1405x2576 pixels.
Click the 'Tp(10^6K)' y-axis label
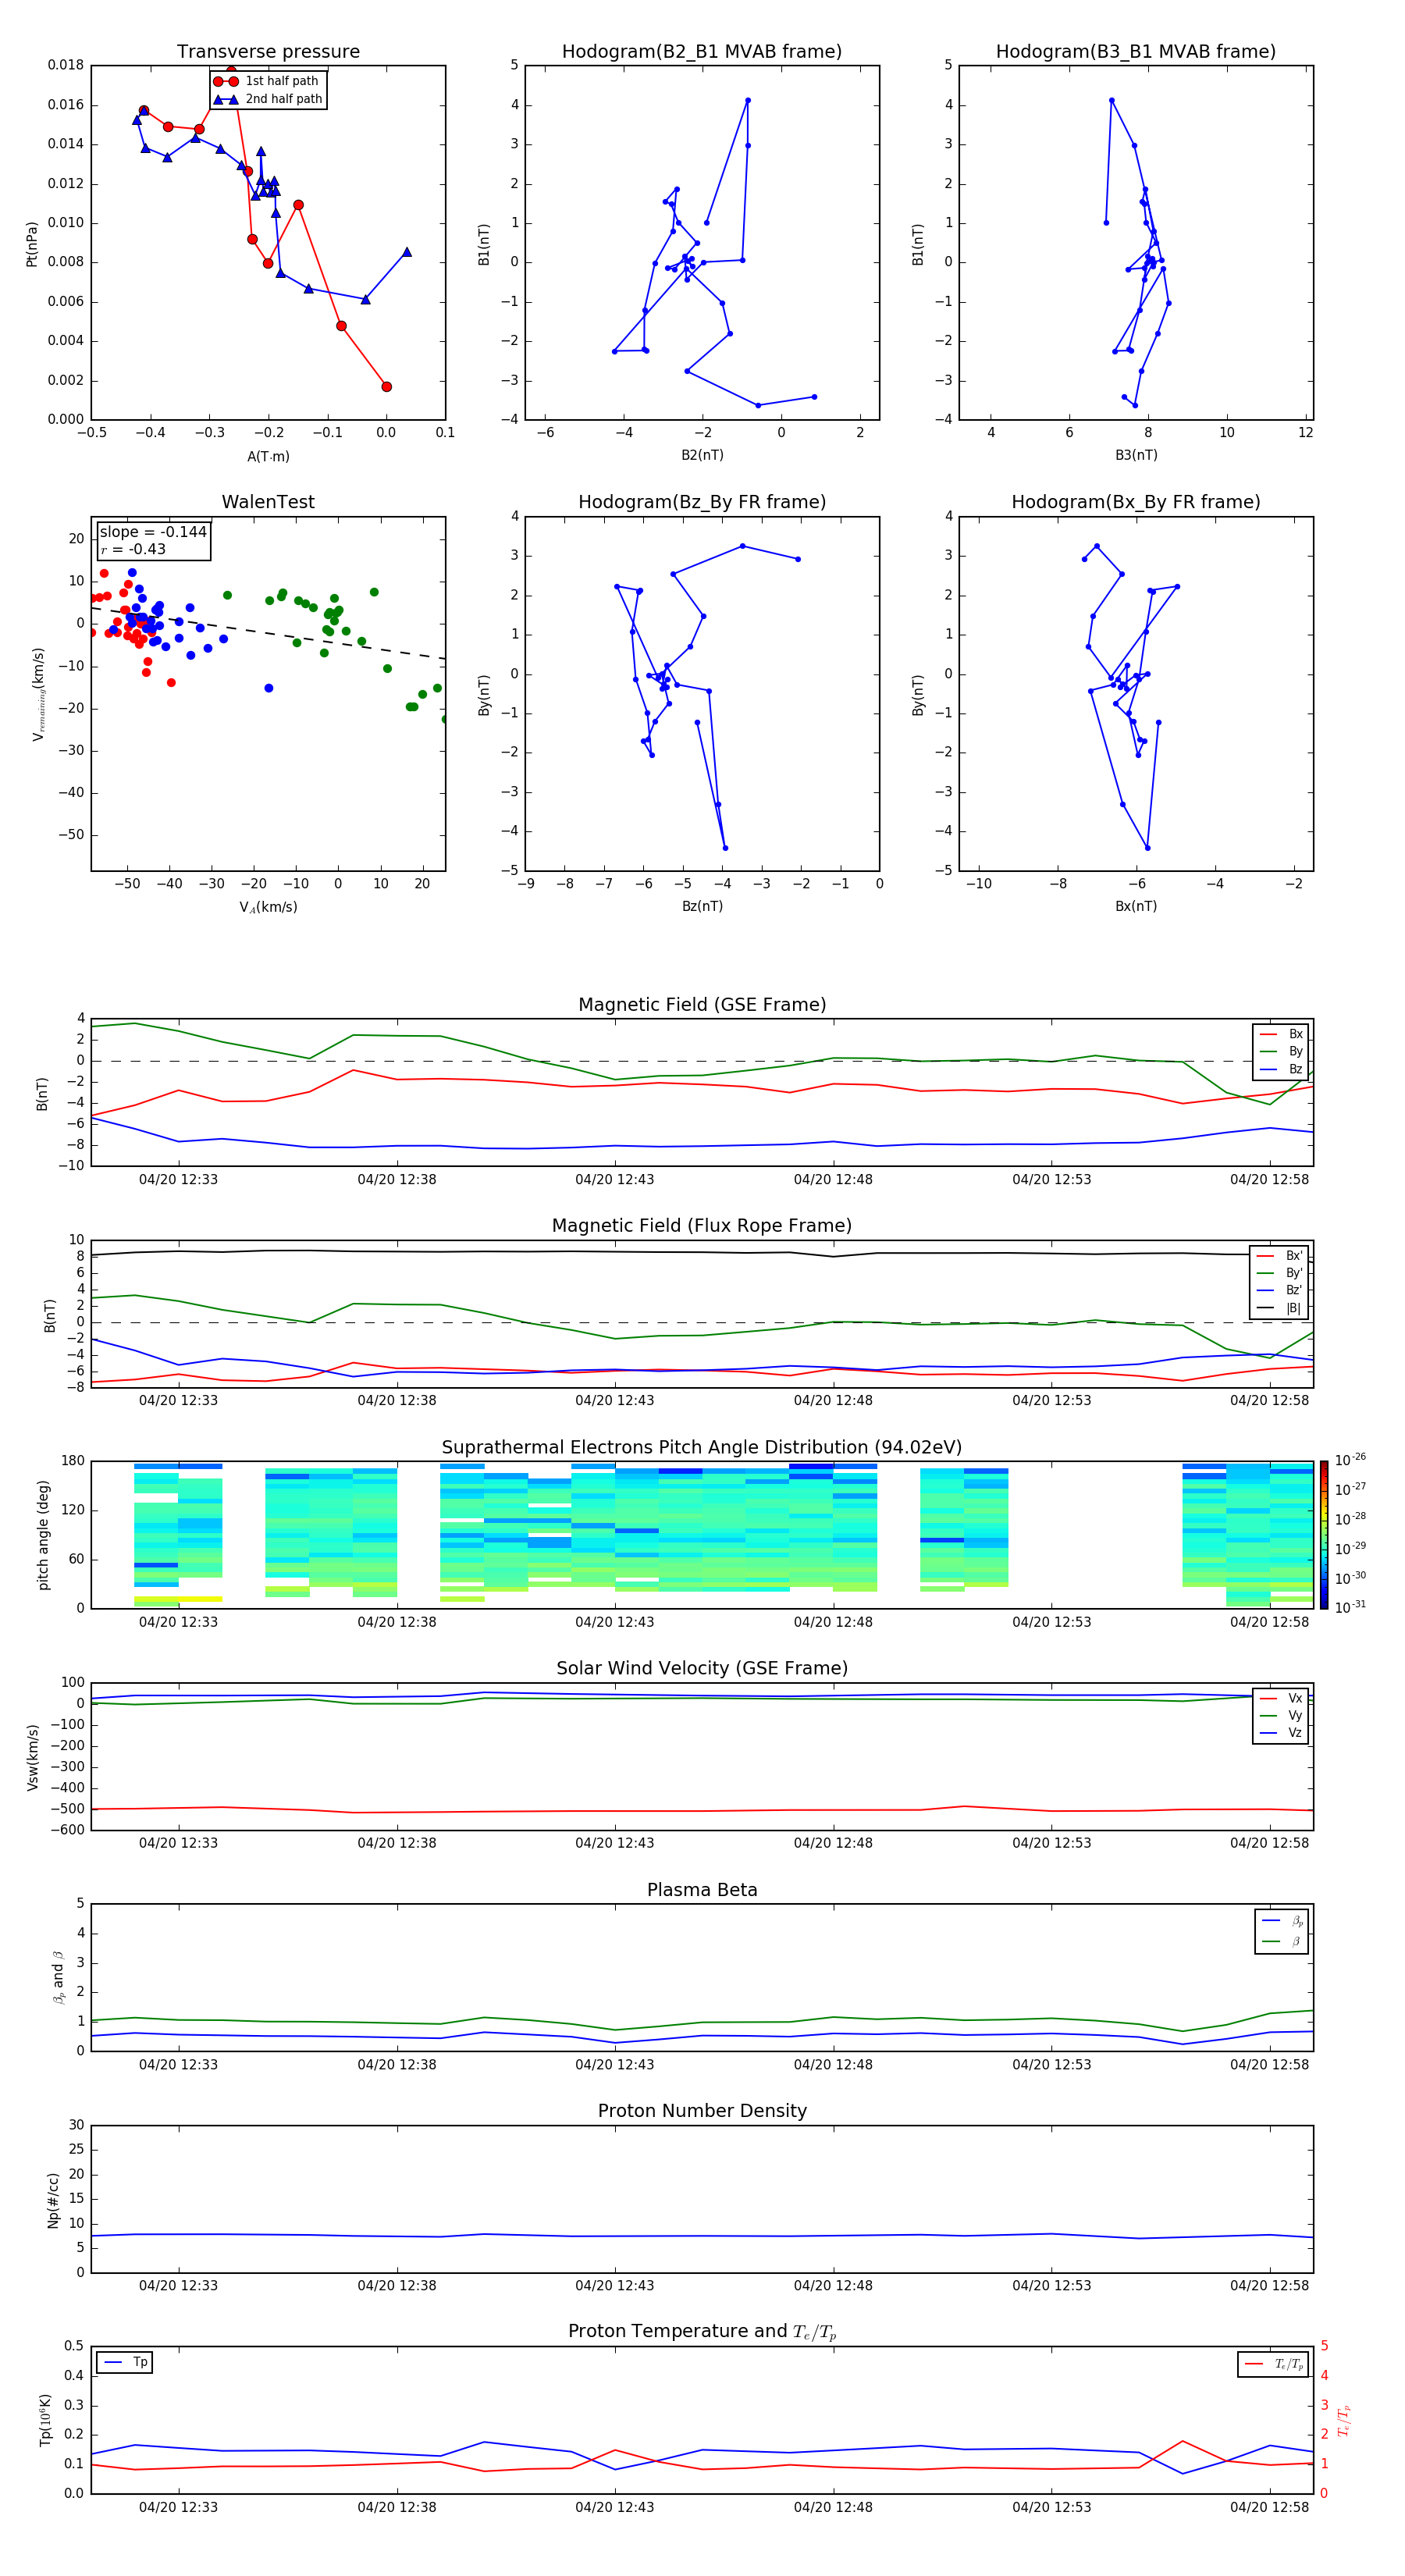tap(45, 2420)
